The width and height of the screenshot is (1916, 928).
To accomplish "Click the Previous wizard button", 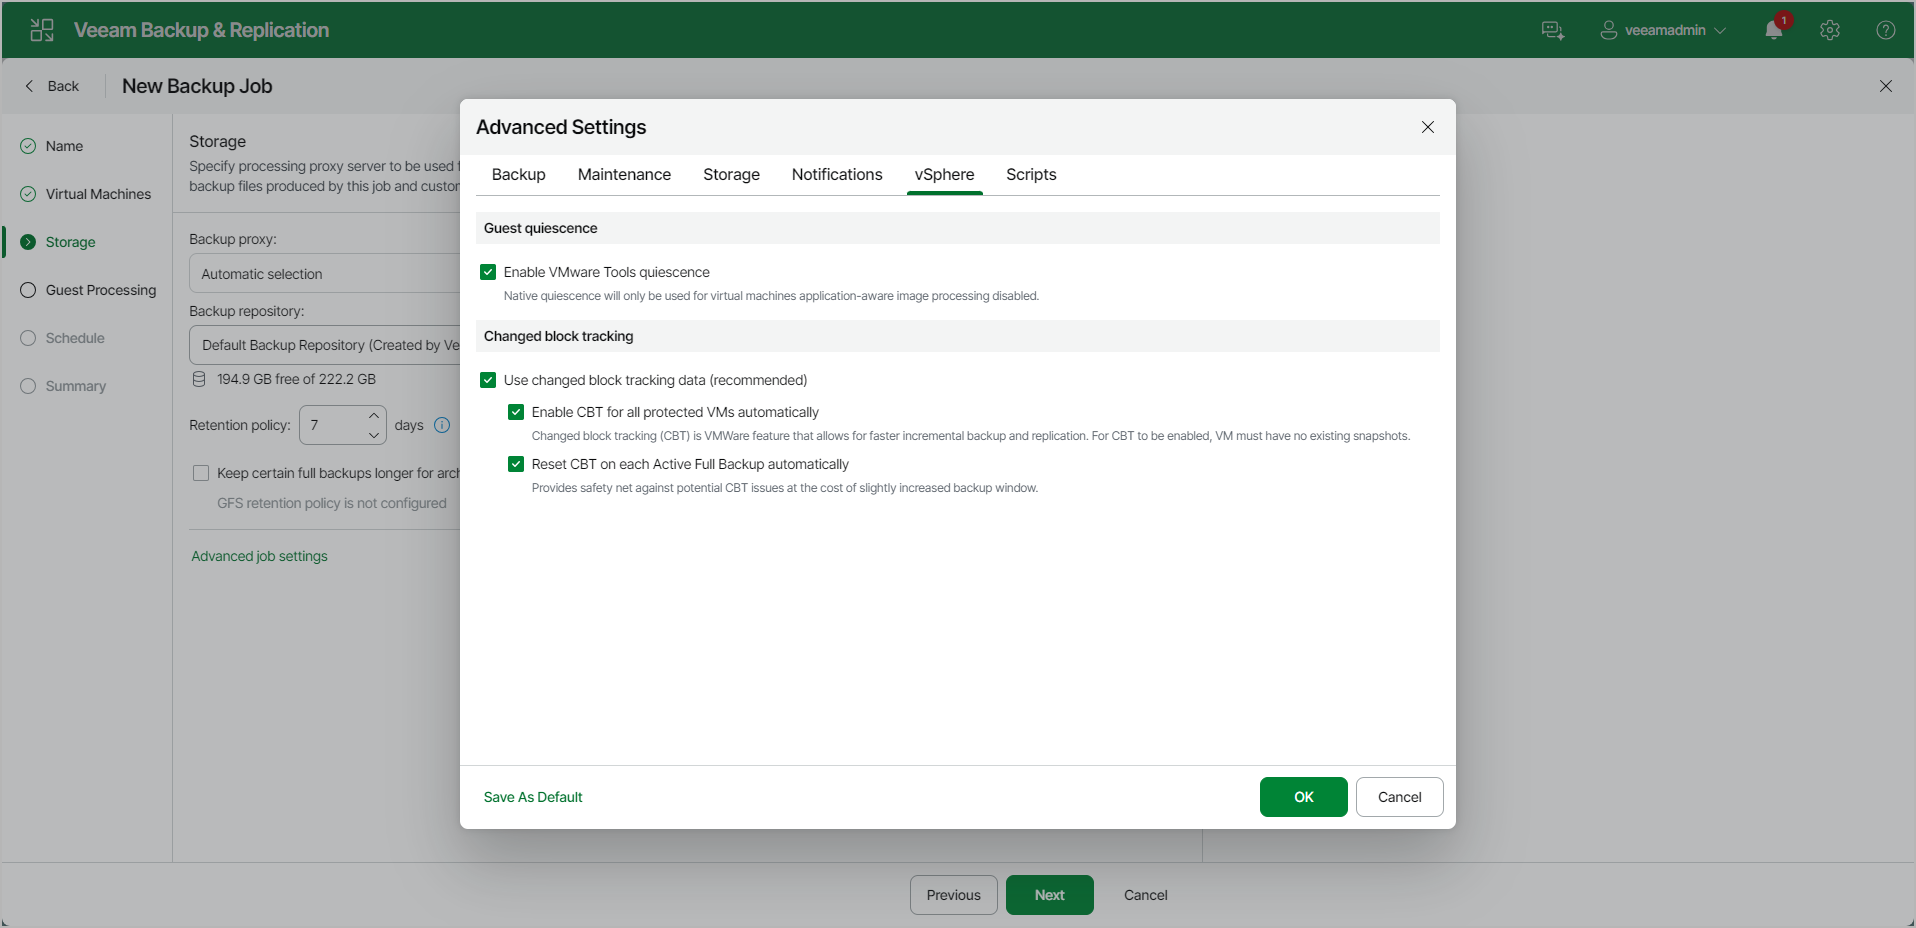I will point(953,895).
